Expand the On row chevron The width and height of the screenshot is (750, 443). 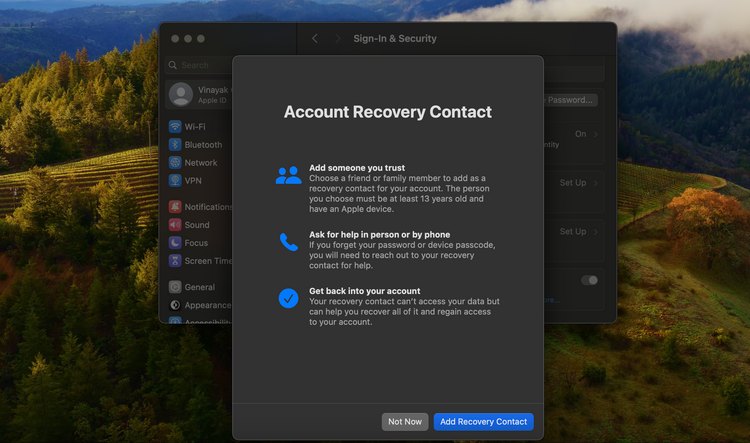[596, 134]
